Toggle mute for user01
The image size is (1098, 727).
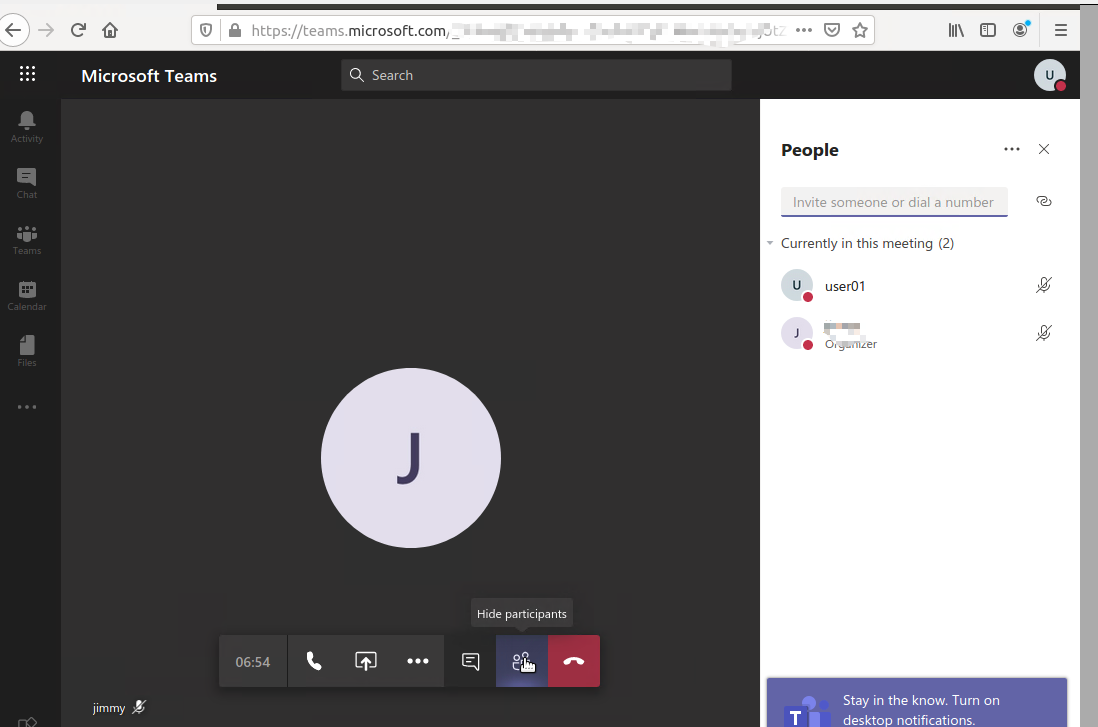(1043, 284)
